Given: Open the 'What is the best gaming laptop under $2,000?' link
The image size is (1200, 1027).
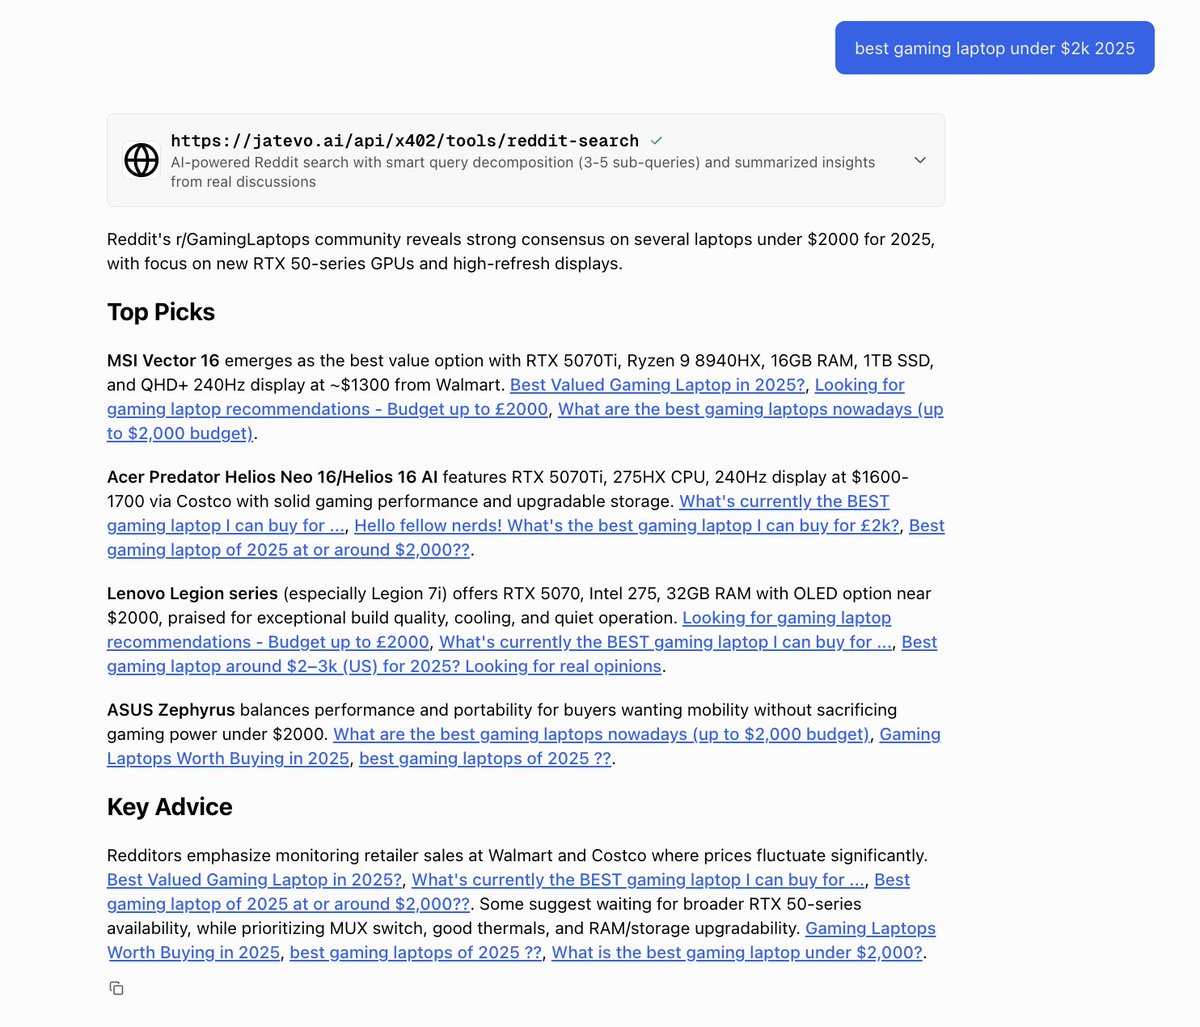Looking at the screenshot, I should point(737,952).
